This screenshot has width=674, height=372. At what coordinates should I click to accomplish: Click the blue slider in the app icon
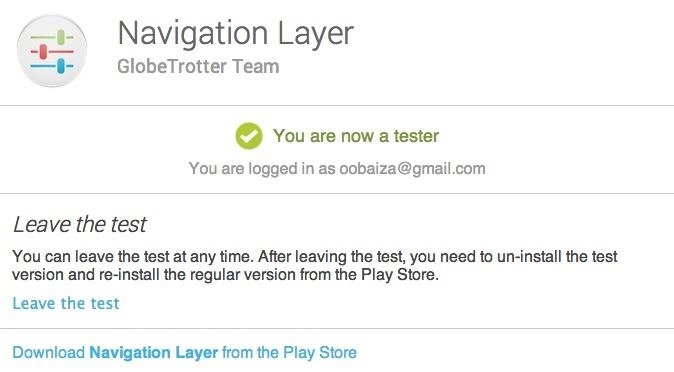(x=61, y=66)
